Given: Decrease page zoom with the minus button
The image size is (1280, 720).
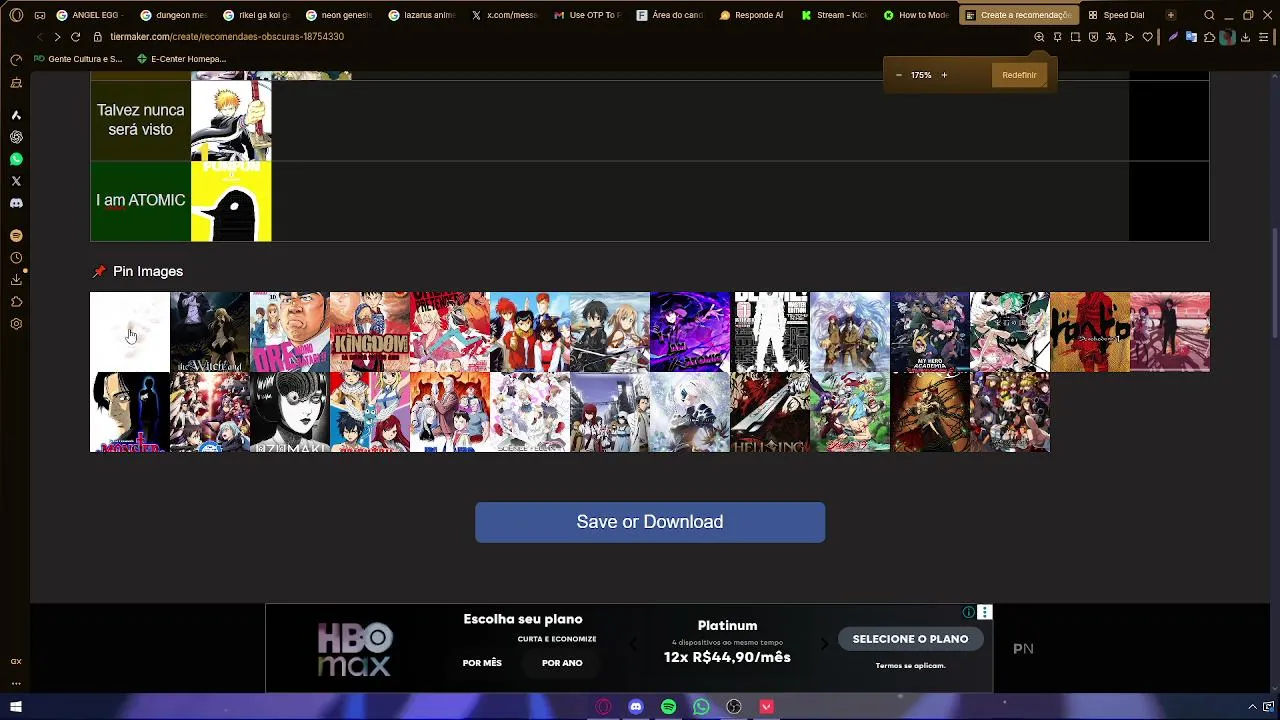Looking at the screenshot, I should tap(898, 75).
